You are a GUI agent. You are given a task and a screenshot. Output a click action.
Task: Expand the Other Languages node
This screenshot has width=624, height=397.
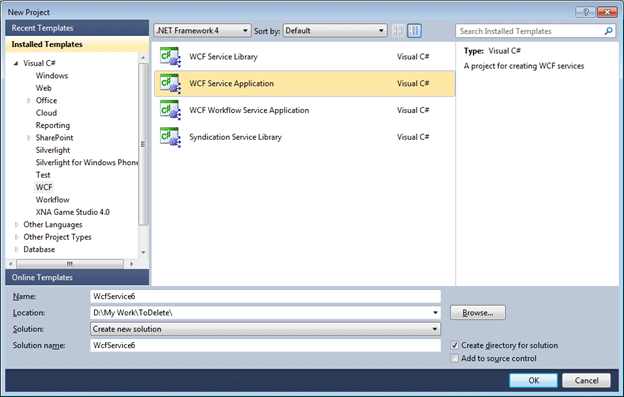point(16,225)
